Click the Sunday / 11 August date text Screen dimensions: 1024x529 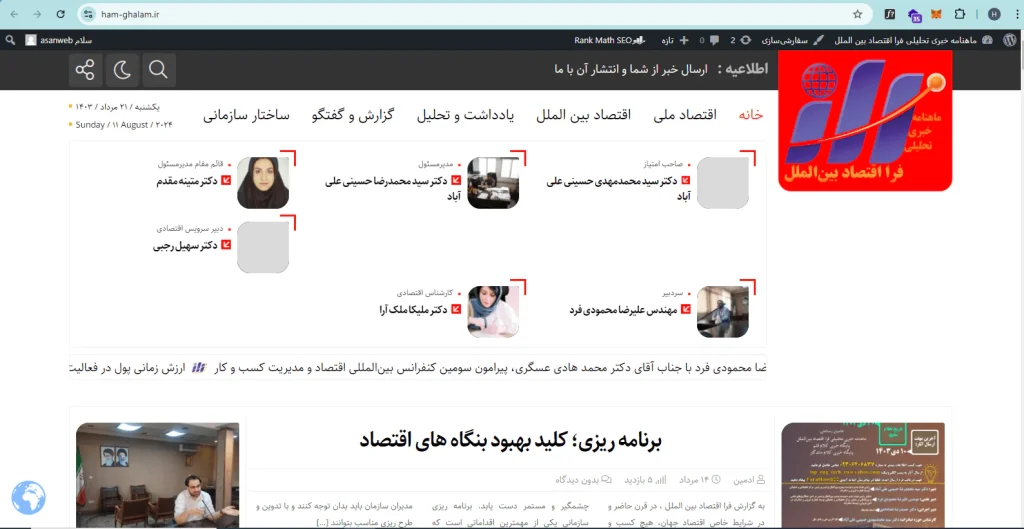(x=124, y=125)
